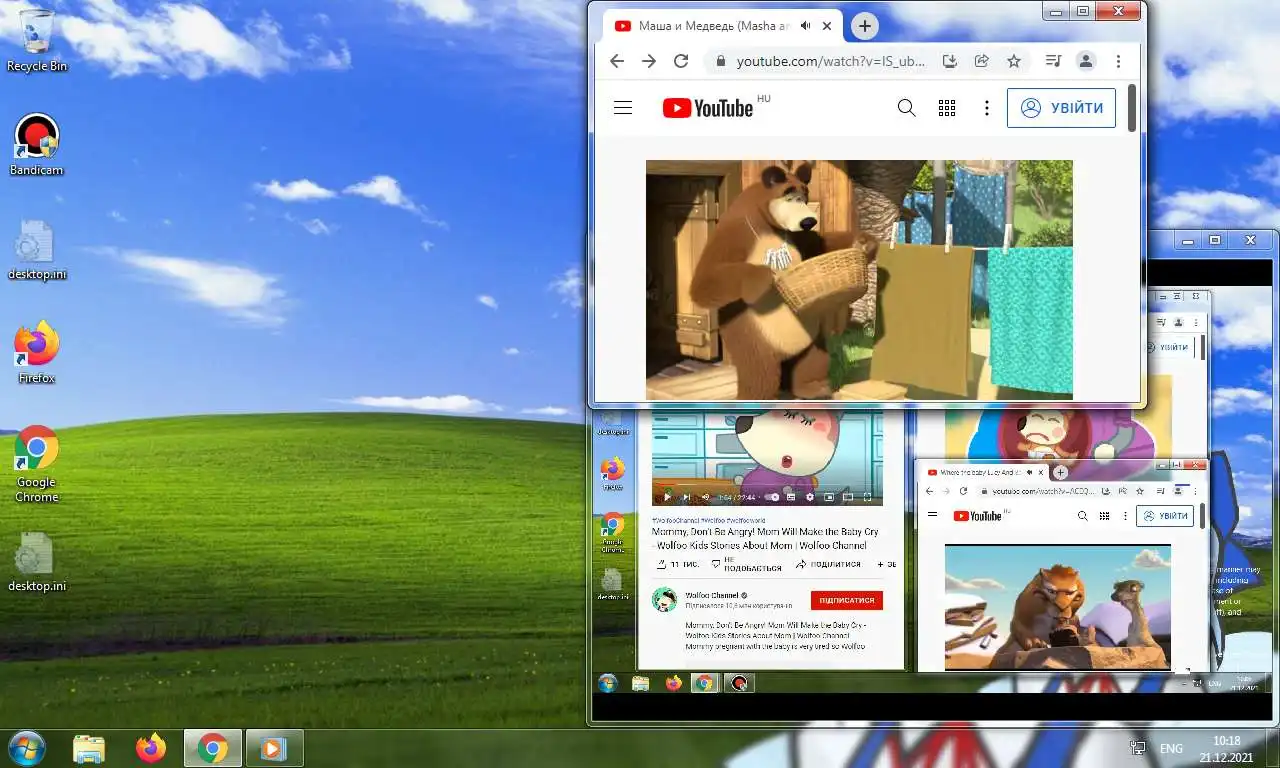The width and height of the screenshot is (1280, 768).
Task: Click the Wolfoo video progress bar
Action: pos(768,487)
